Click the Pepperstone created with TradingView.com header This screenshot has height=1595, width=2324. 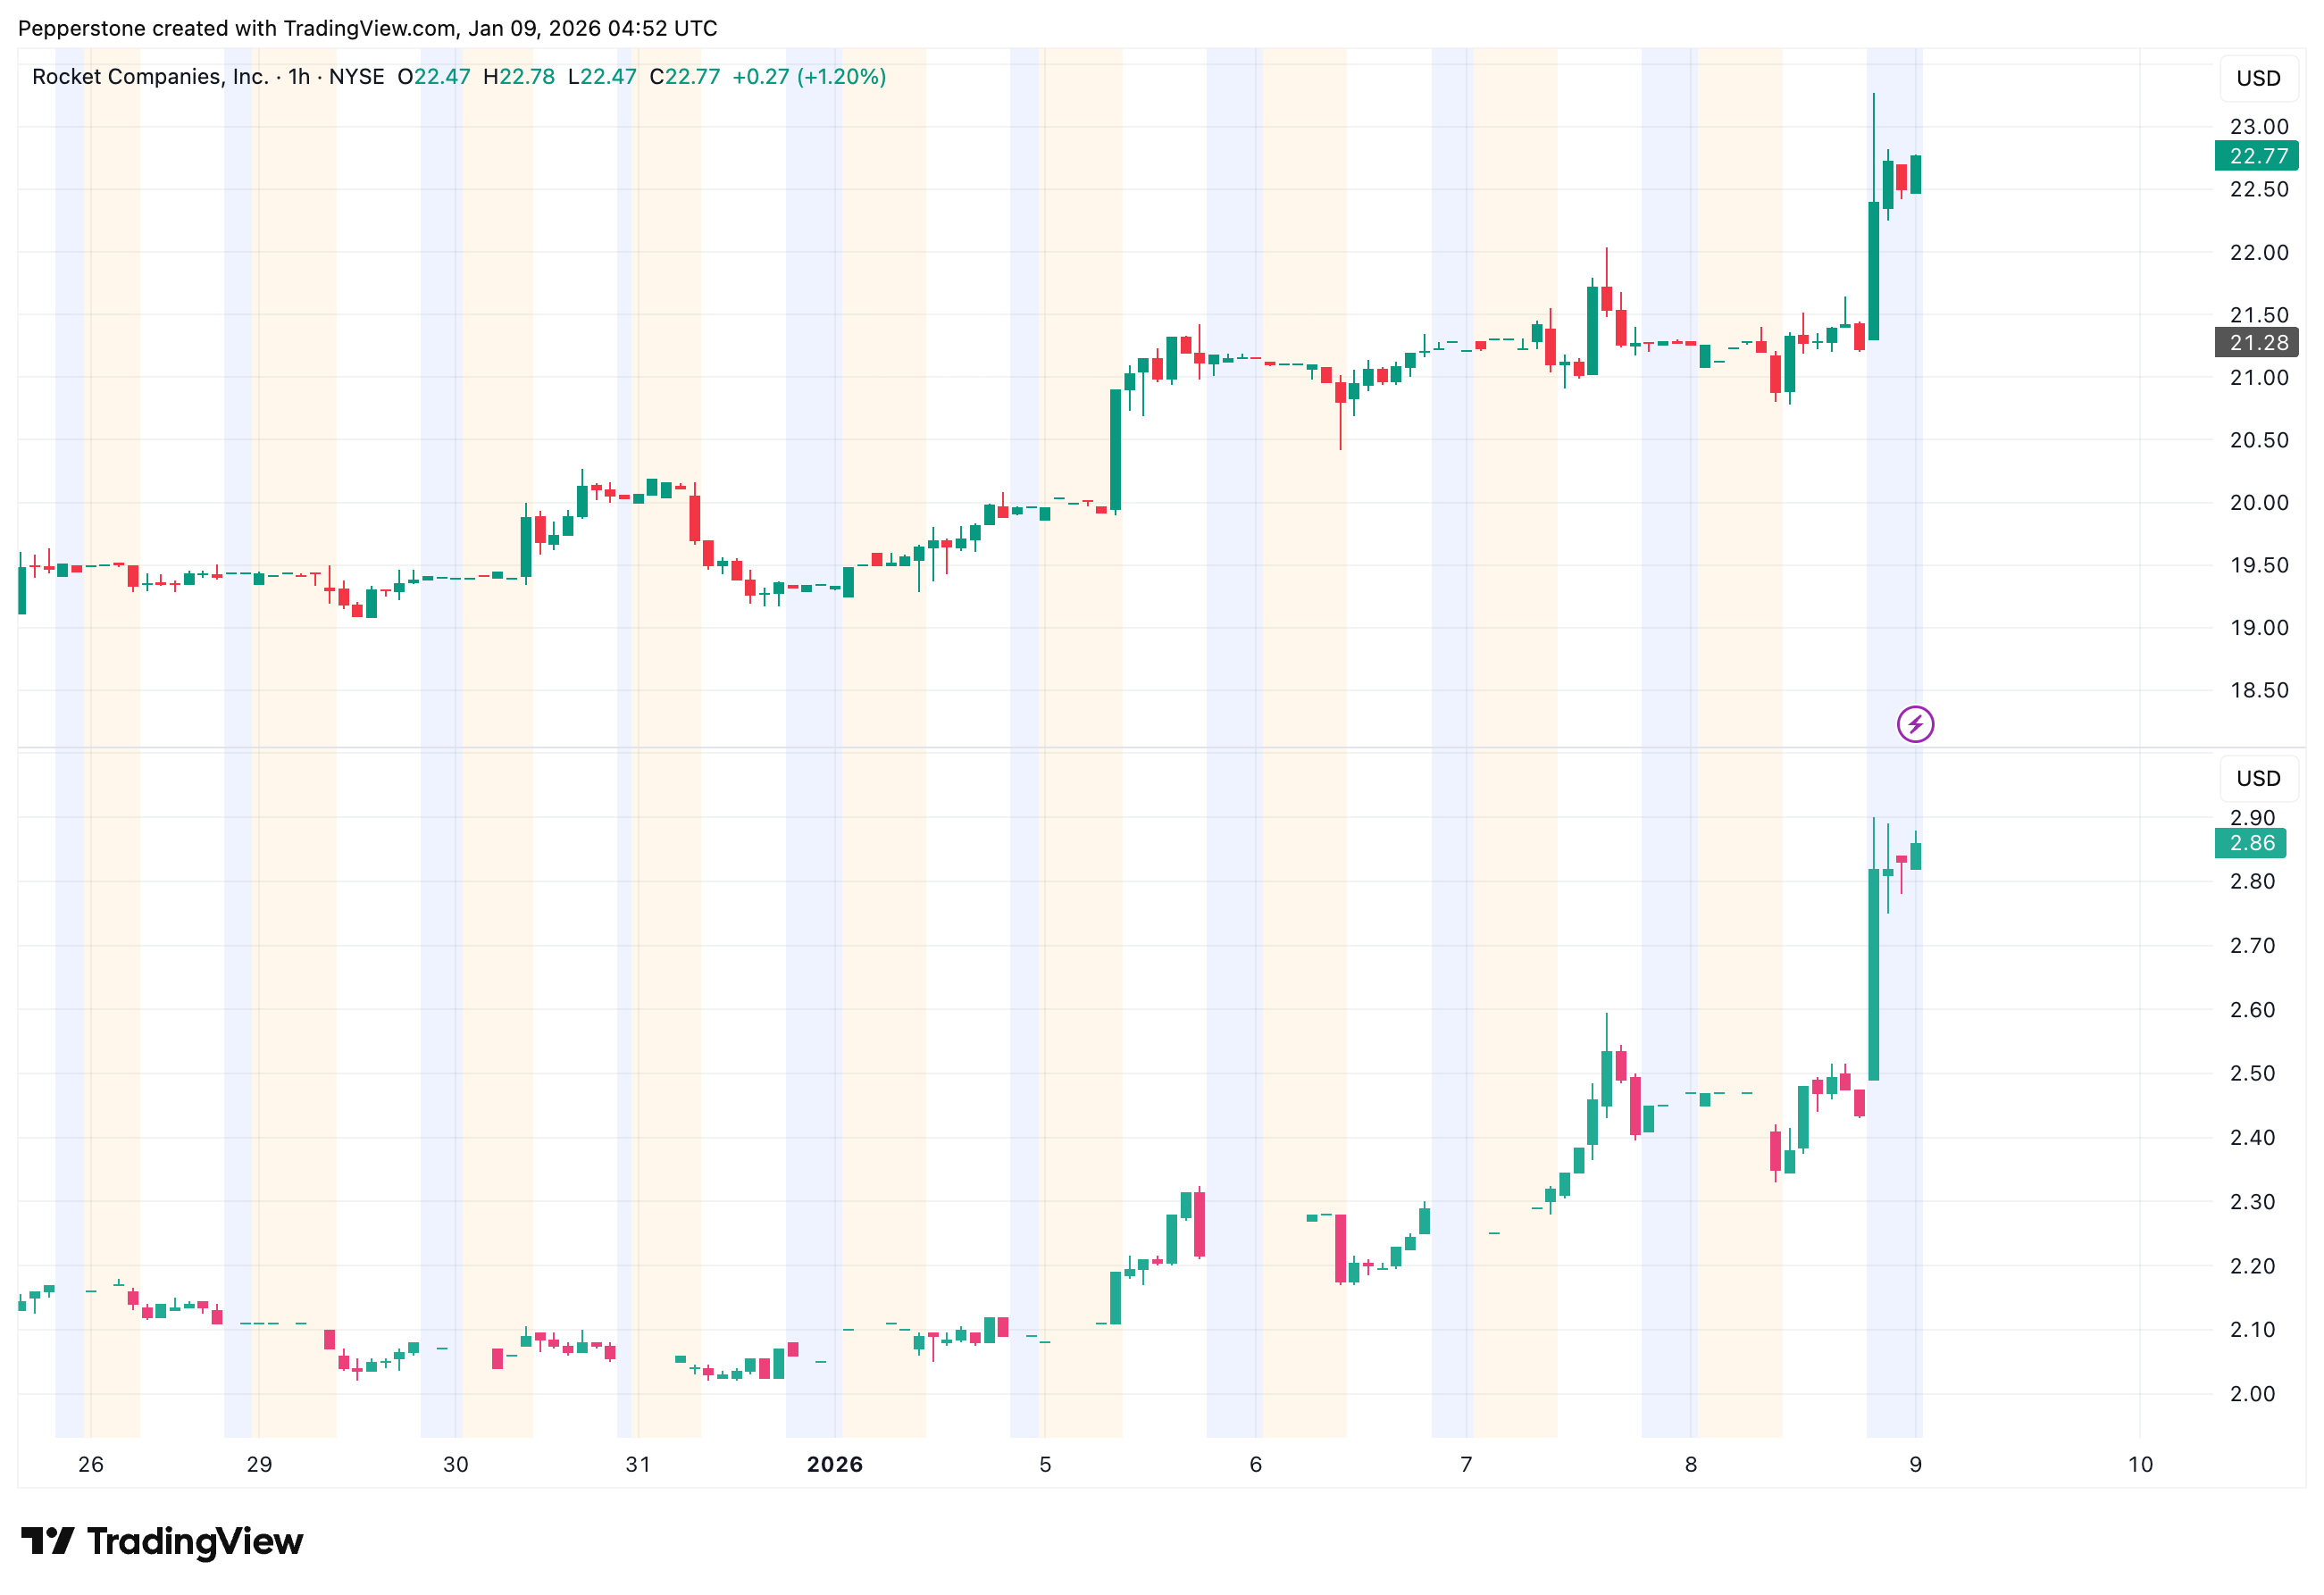pos(367,28)
